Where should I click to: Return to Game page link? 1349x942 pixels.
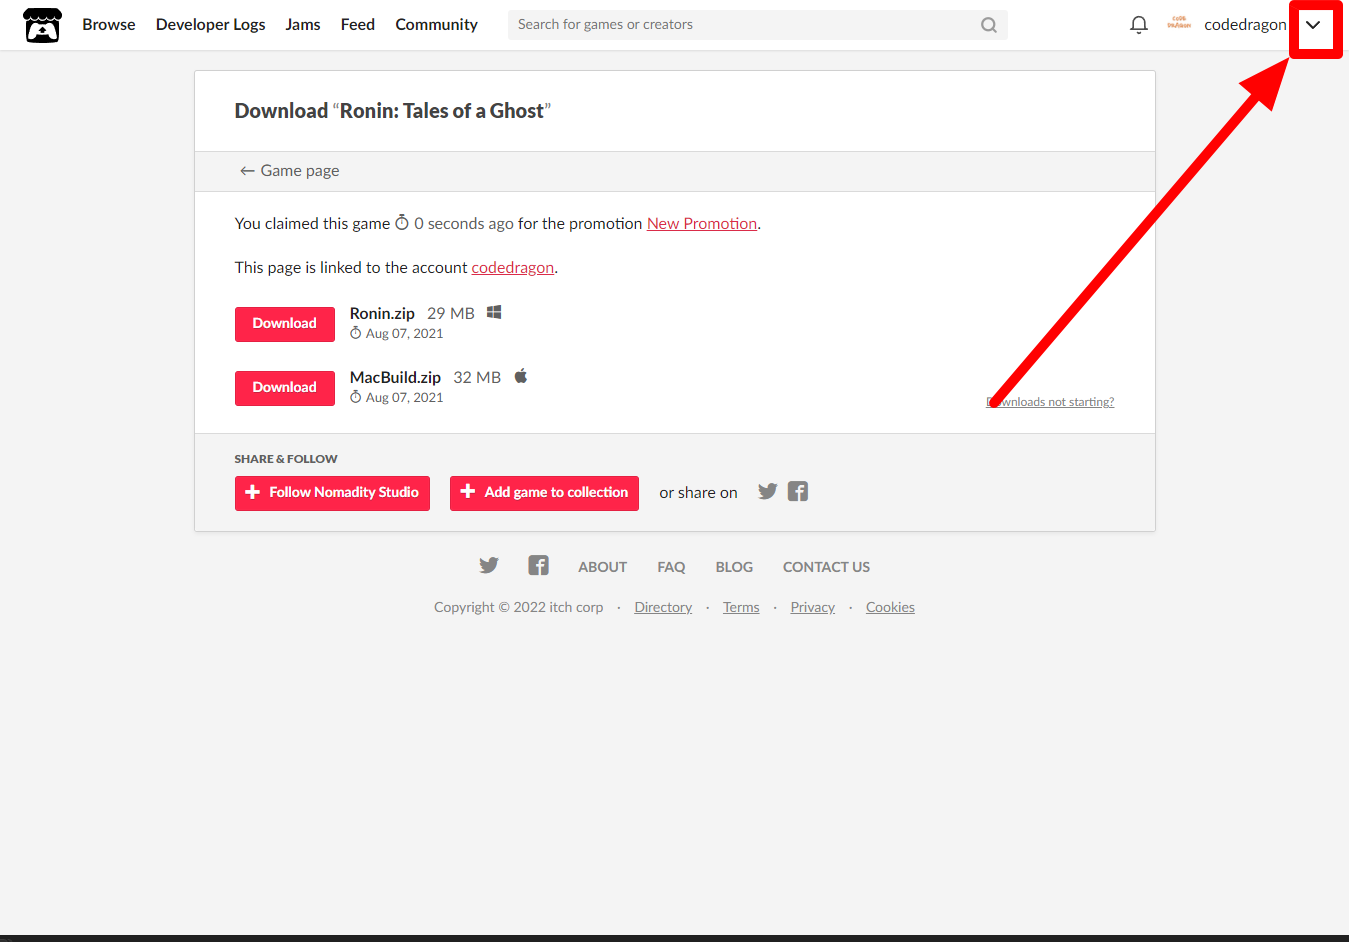[x=289, y=171]
